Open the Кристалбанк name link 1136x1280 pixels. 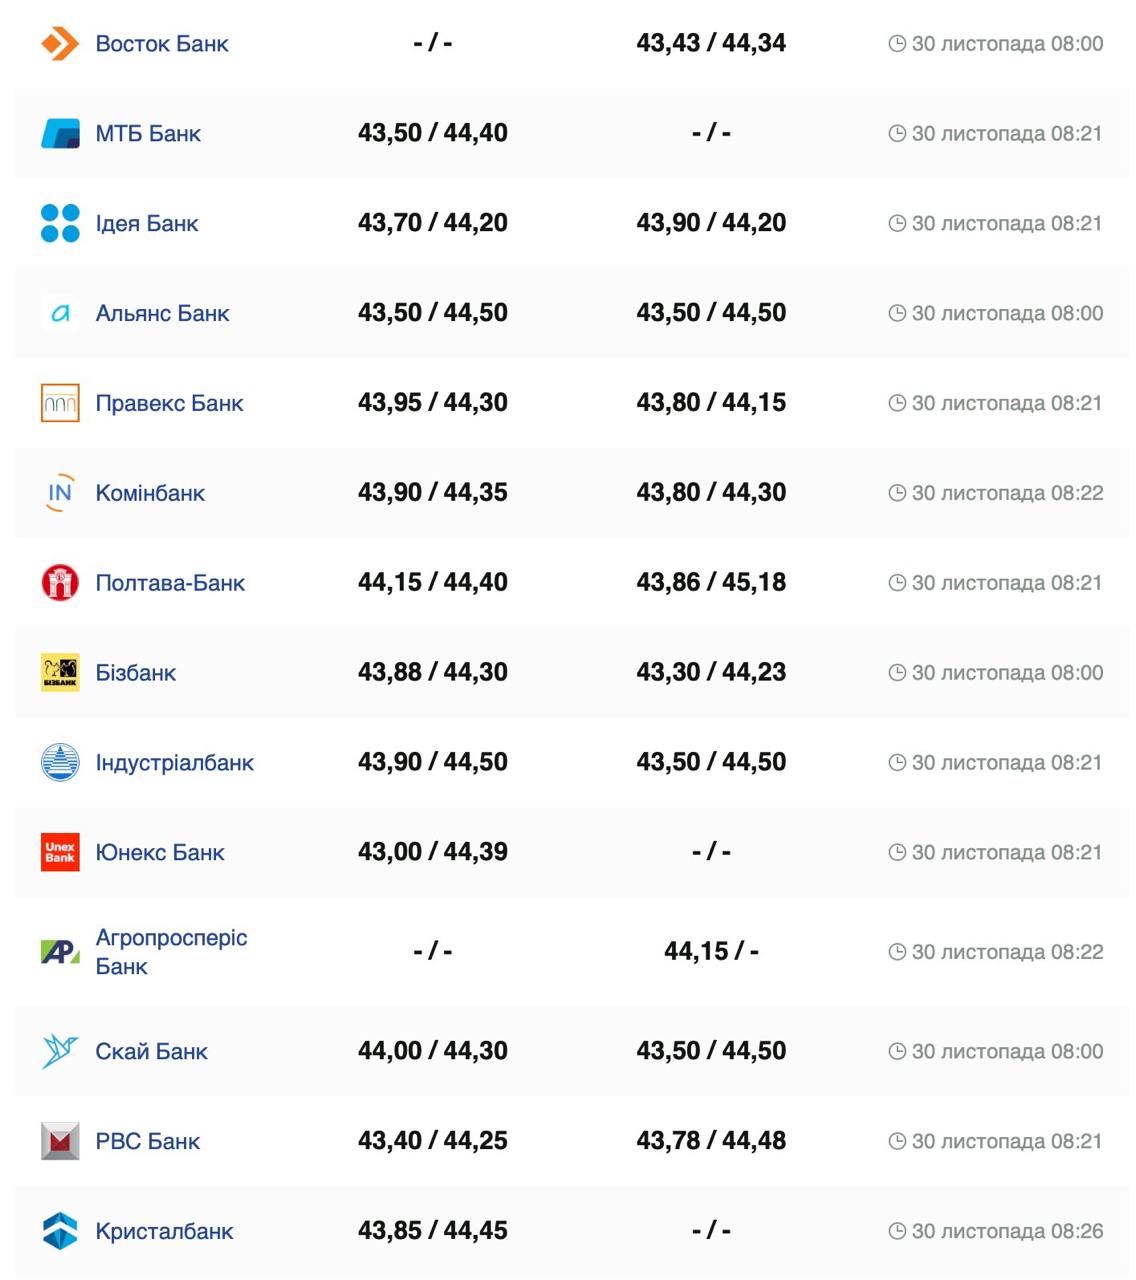point(164,1231)
